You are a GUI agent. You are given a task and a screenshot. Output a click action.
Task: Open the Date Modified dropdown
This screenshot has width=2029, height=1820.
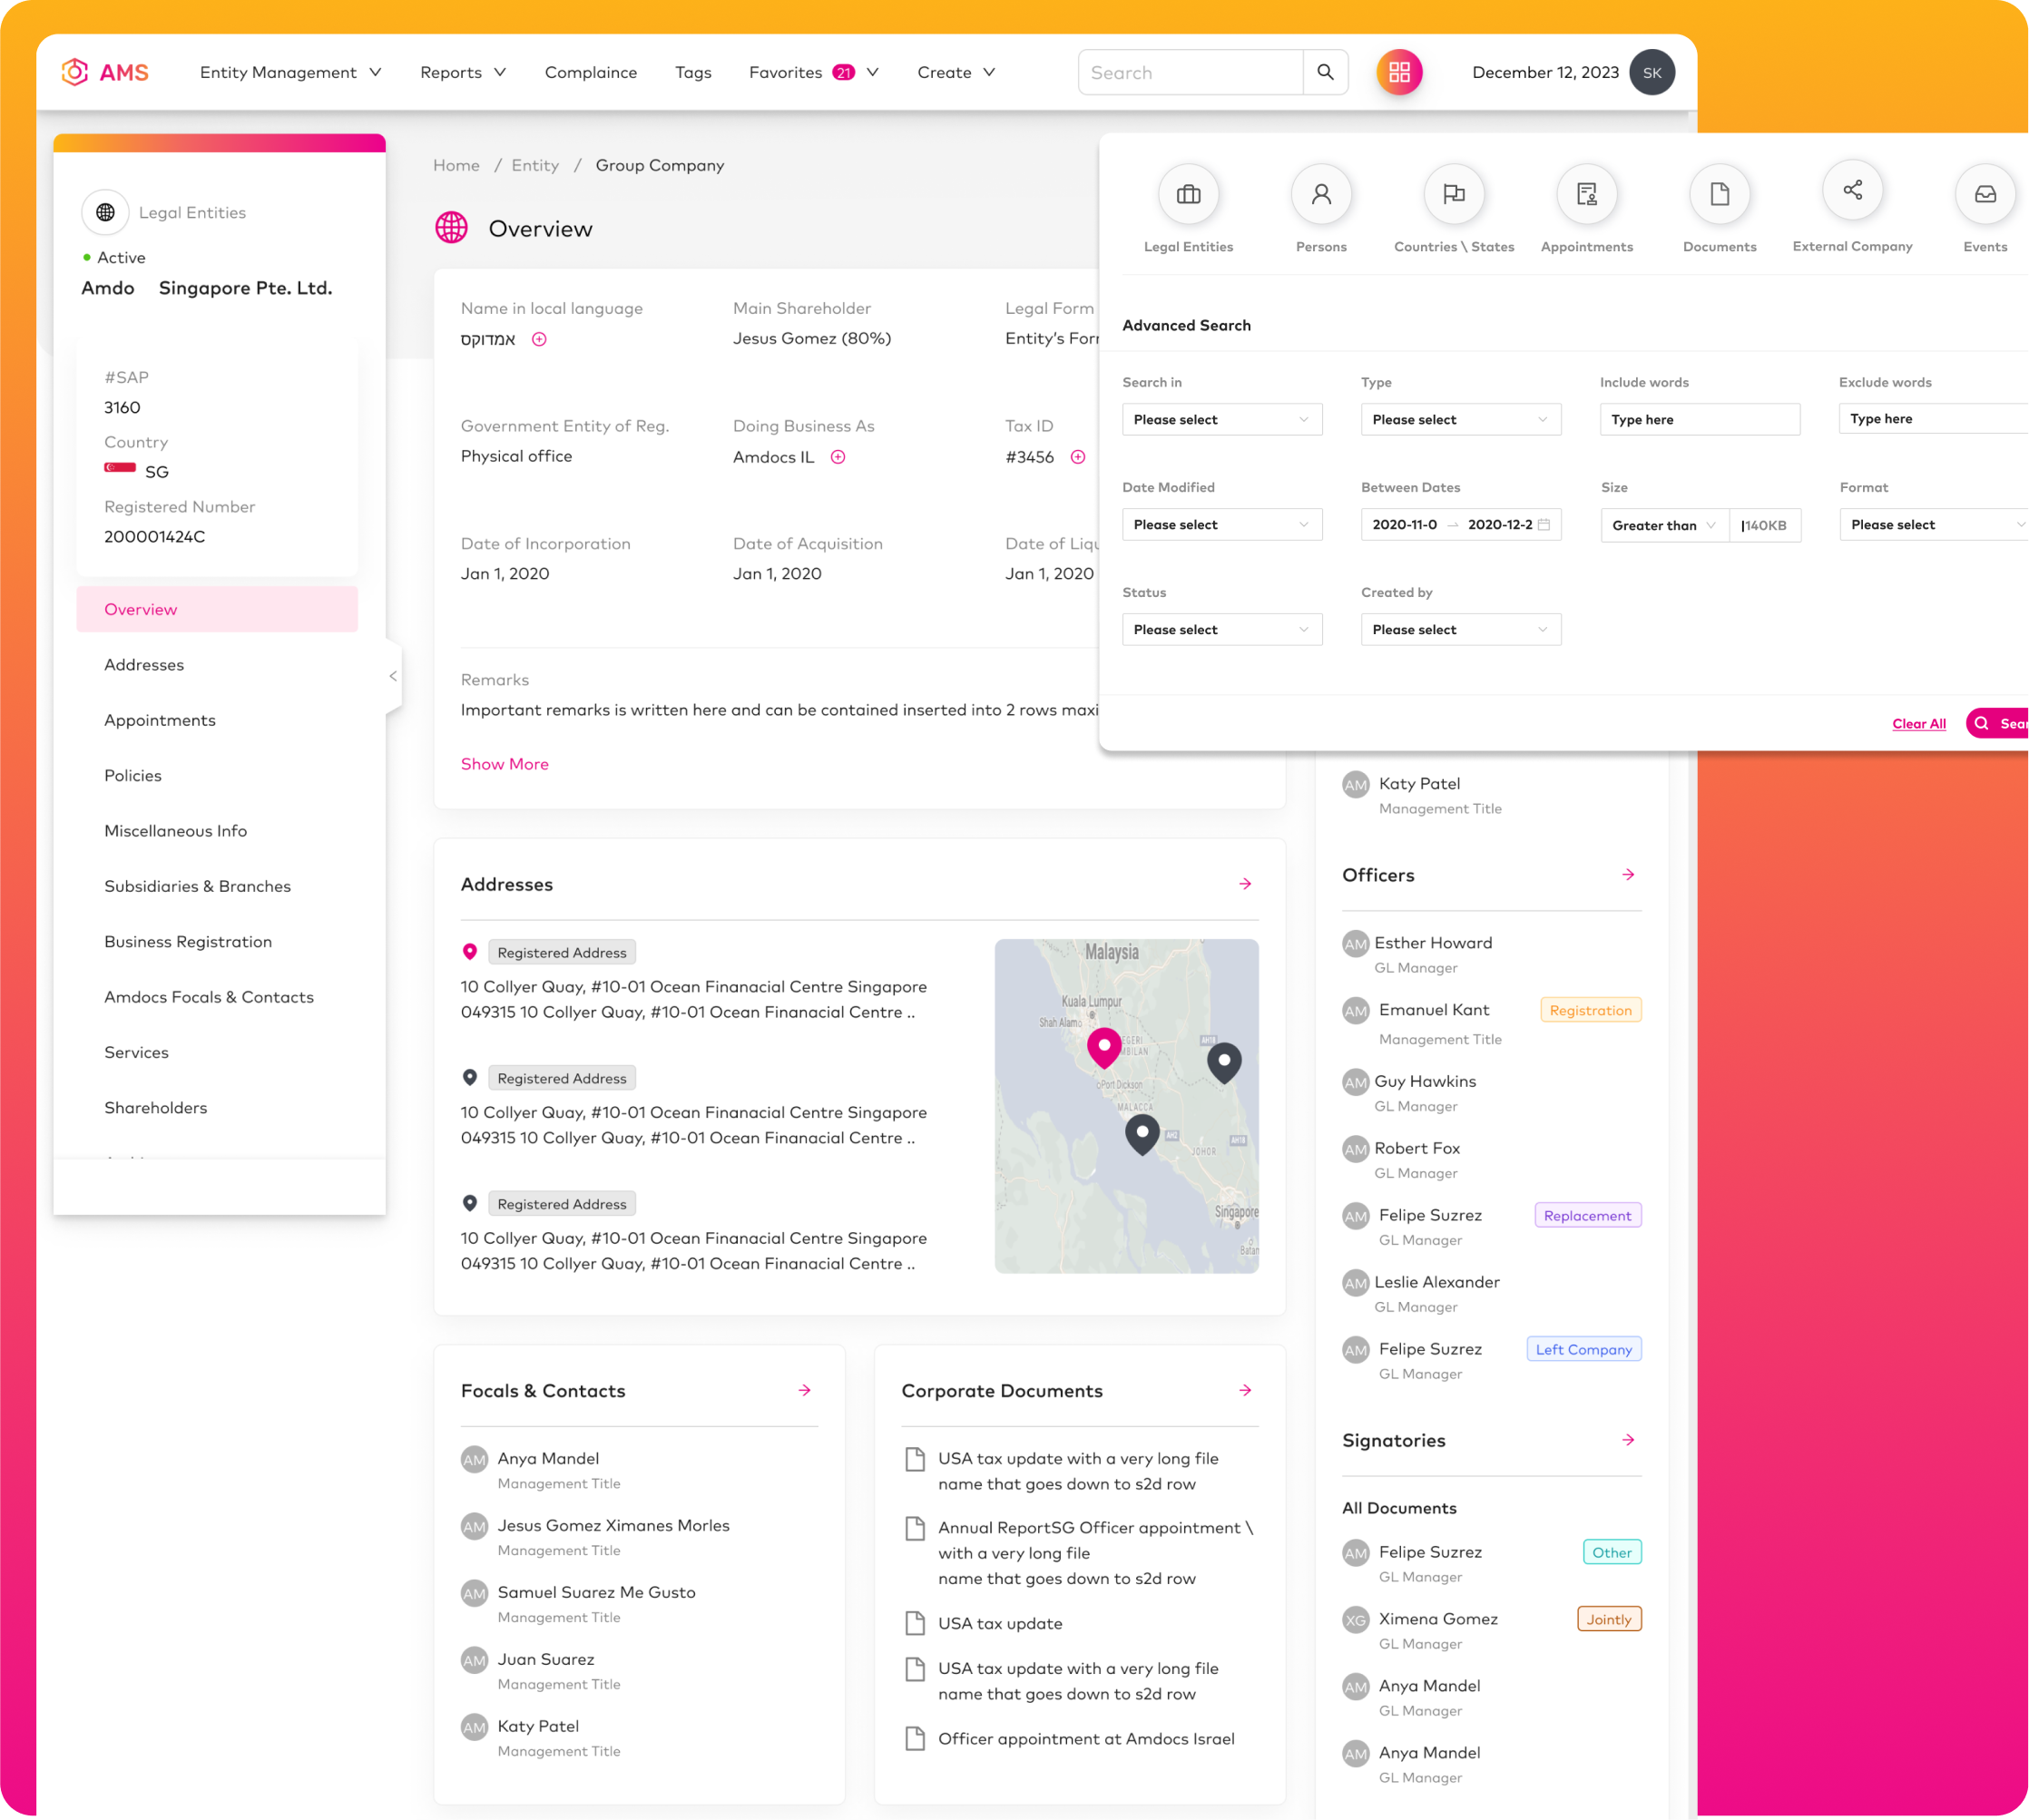[1222, 524]
